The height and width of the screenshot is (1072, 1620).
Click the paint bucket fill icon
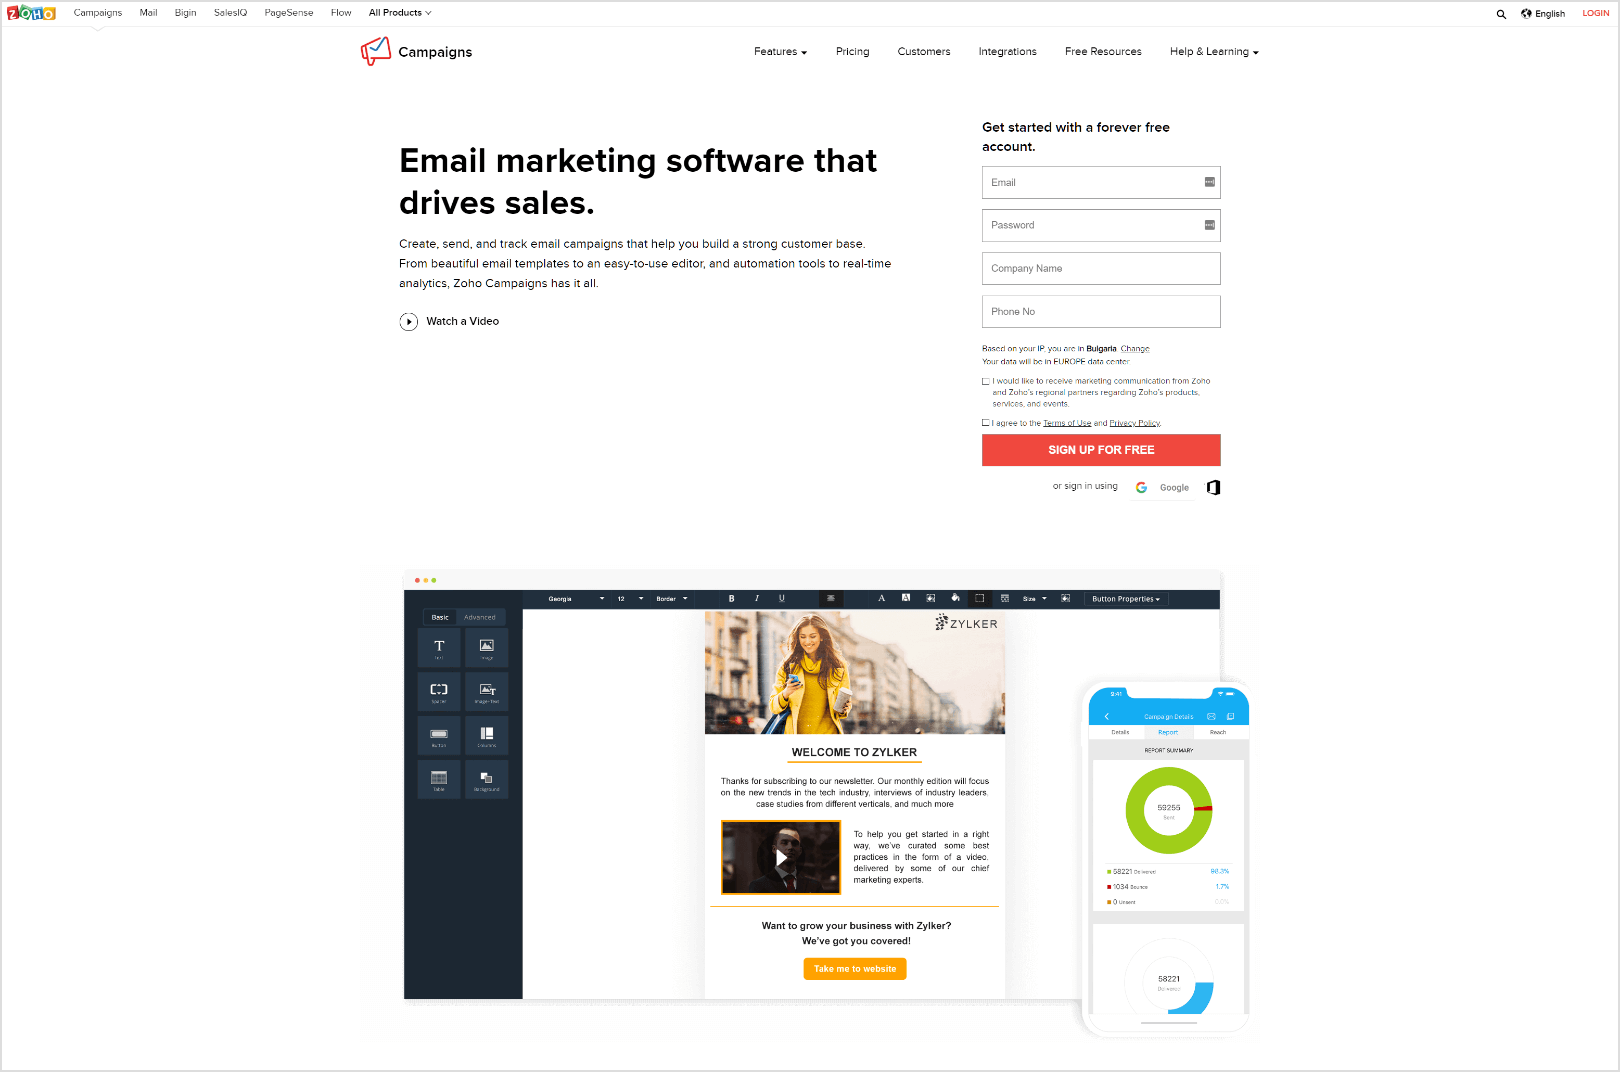coord(955,598)
